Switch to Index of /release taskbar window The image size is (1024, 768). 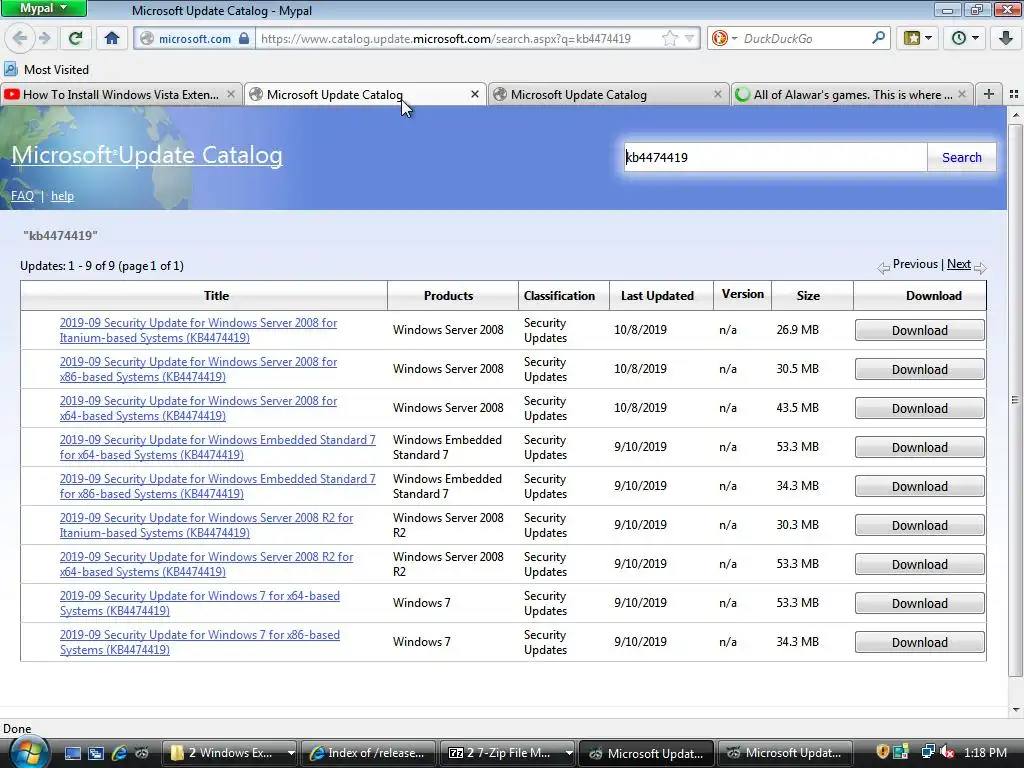[368, 753]
